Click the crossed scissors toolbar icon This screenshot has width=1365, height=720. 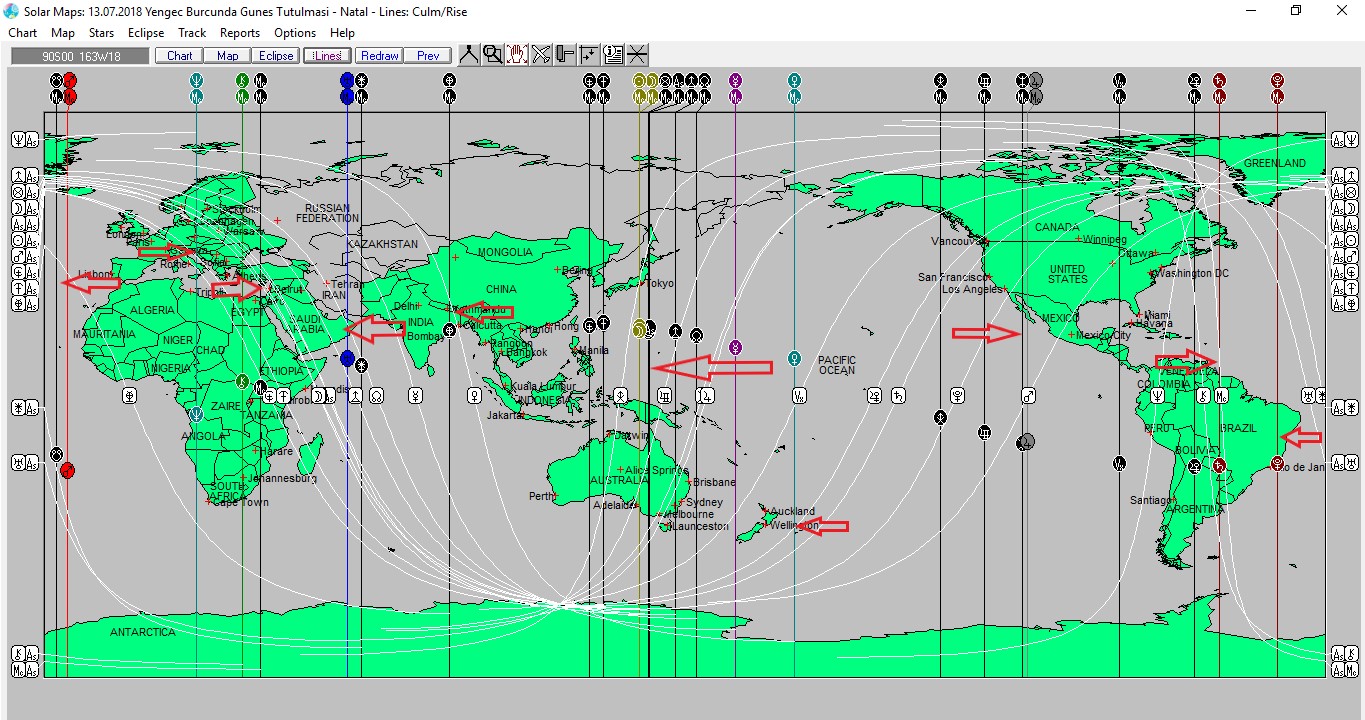coord(541,55)
